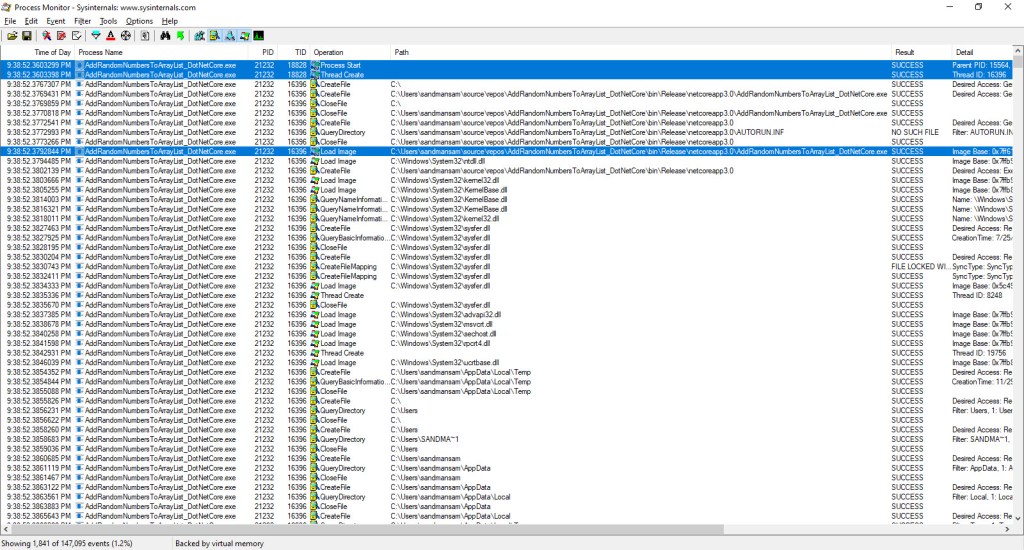Click the Open log file toolbar icon

[x=12, y=35]
